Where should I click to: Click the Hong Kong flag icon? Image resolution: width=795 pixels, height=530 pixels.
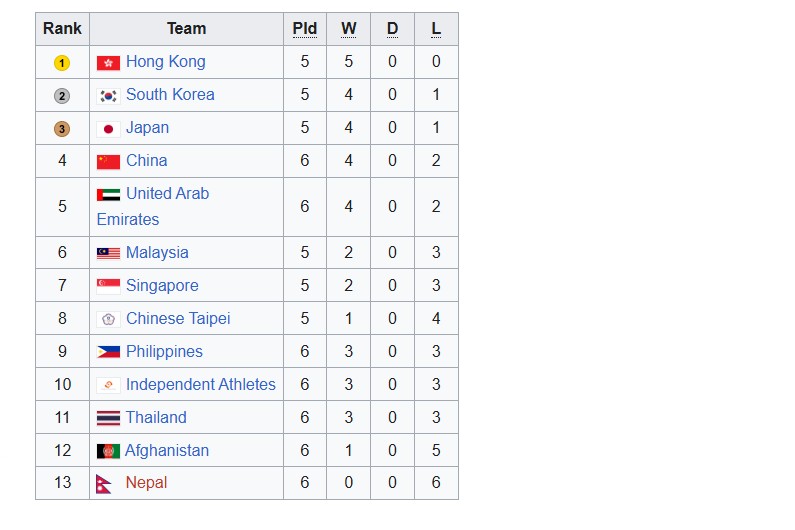(x=108, y=62)
